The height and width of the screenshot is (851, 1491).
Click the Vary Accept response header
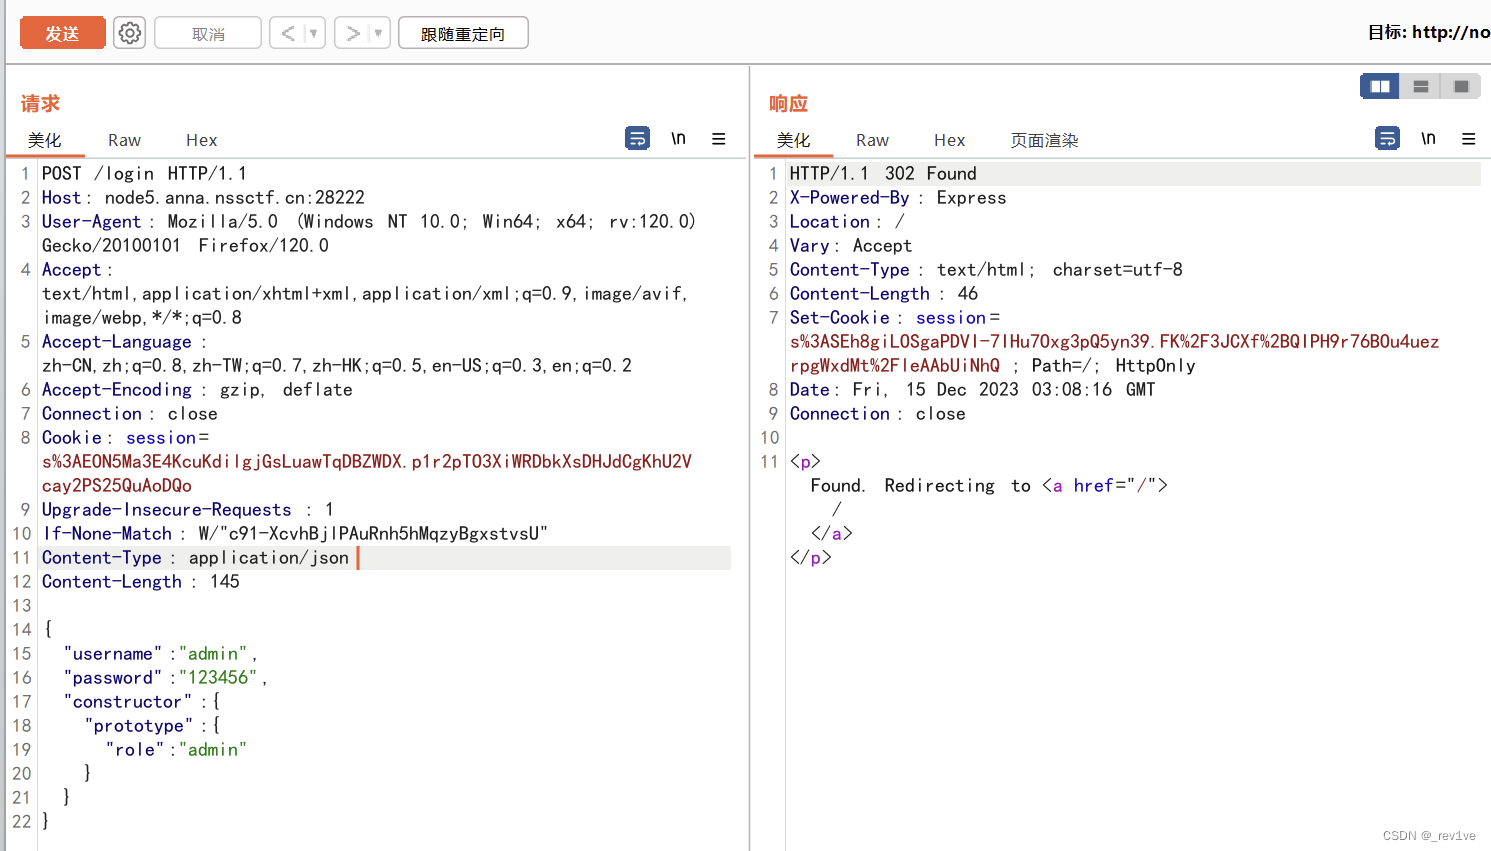click(x=851, y=245)
